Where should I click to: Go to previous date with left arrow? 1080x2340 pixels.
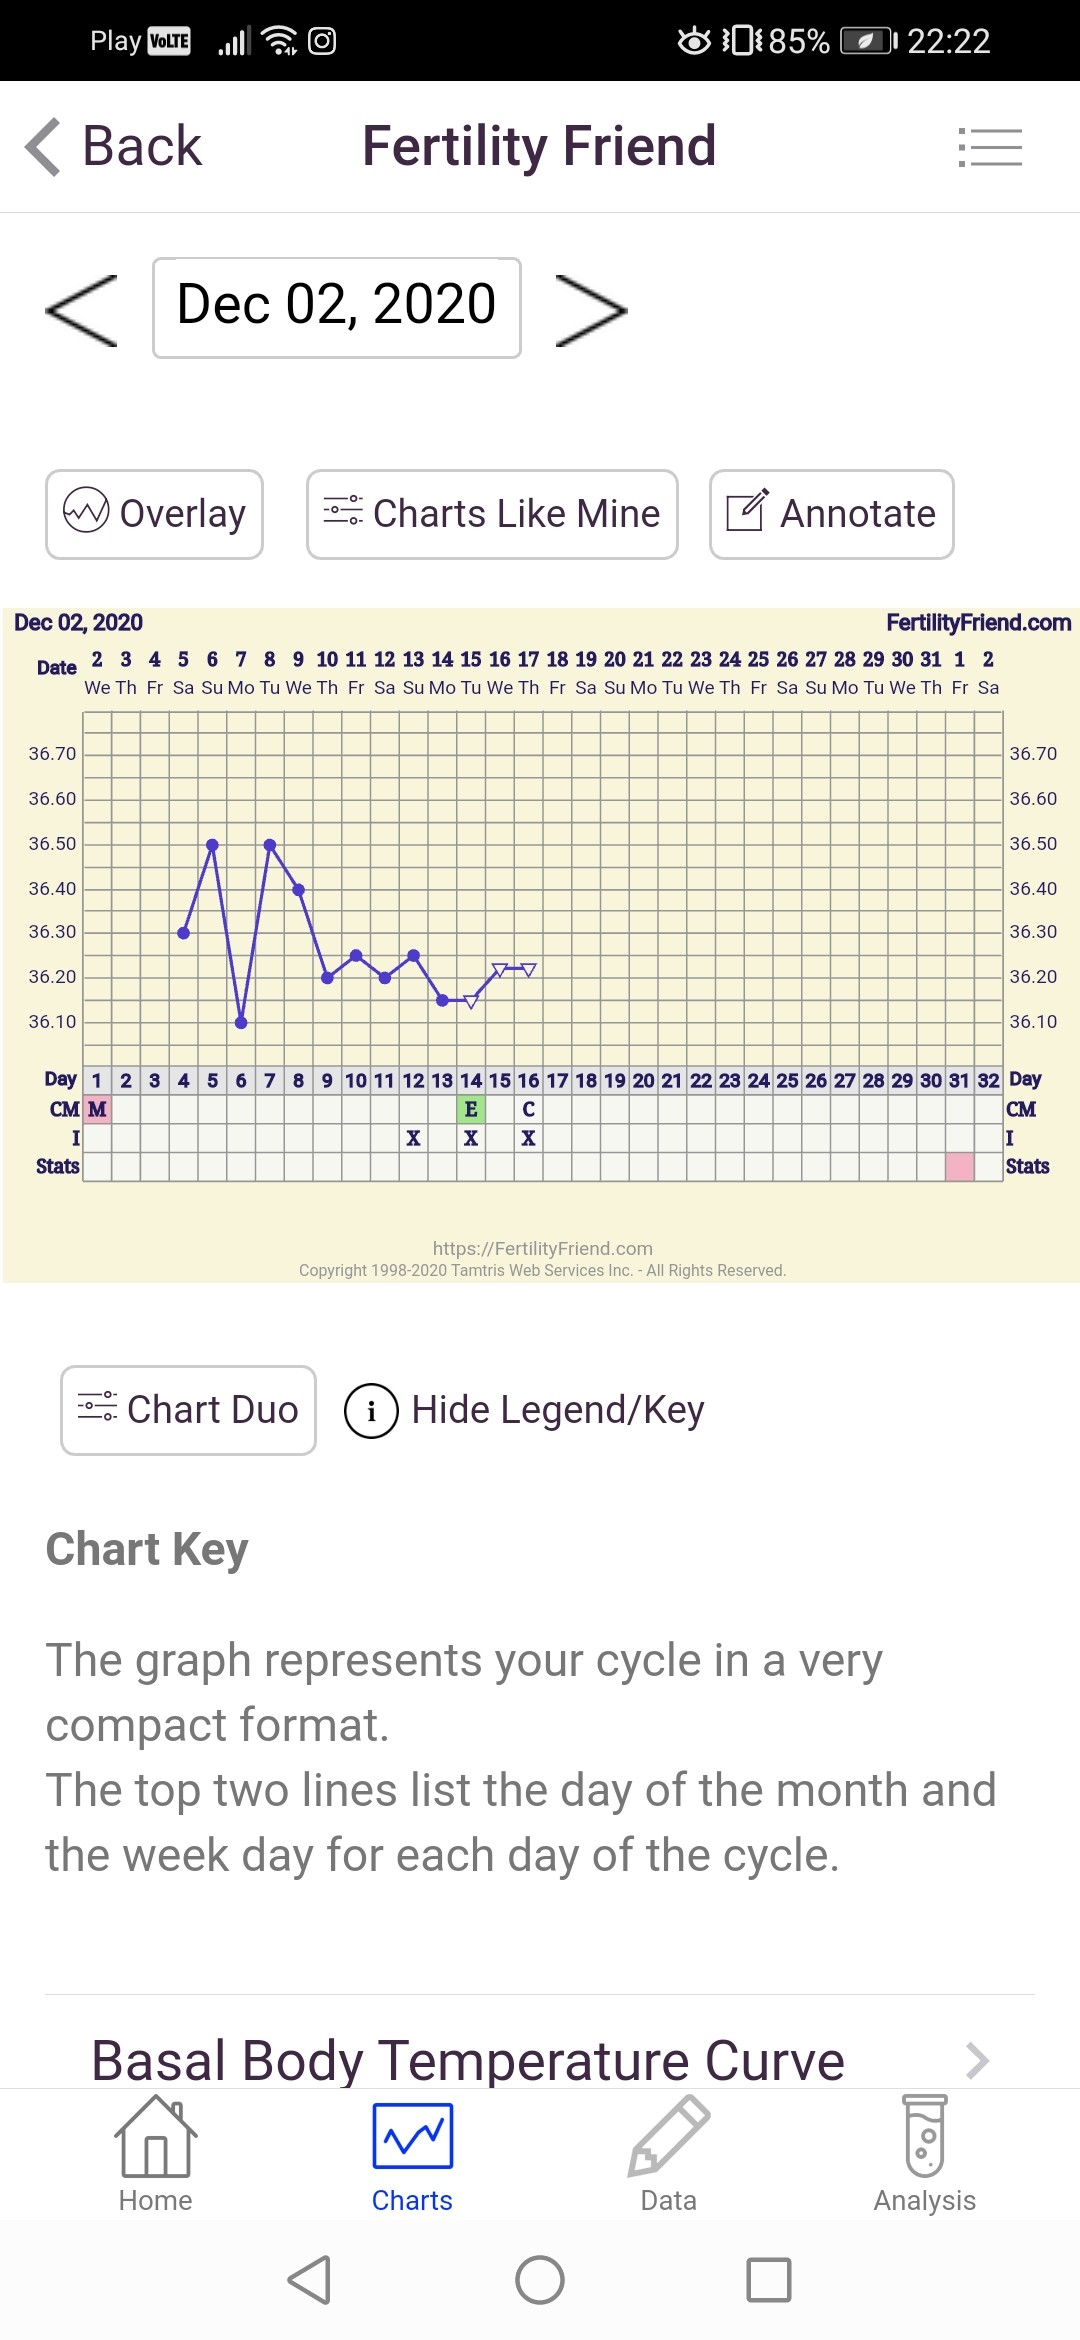[82, 310]
